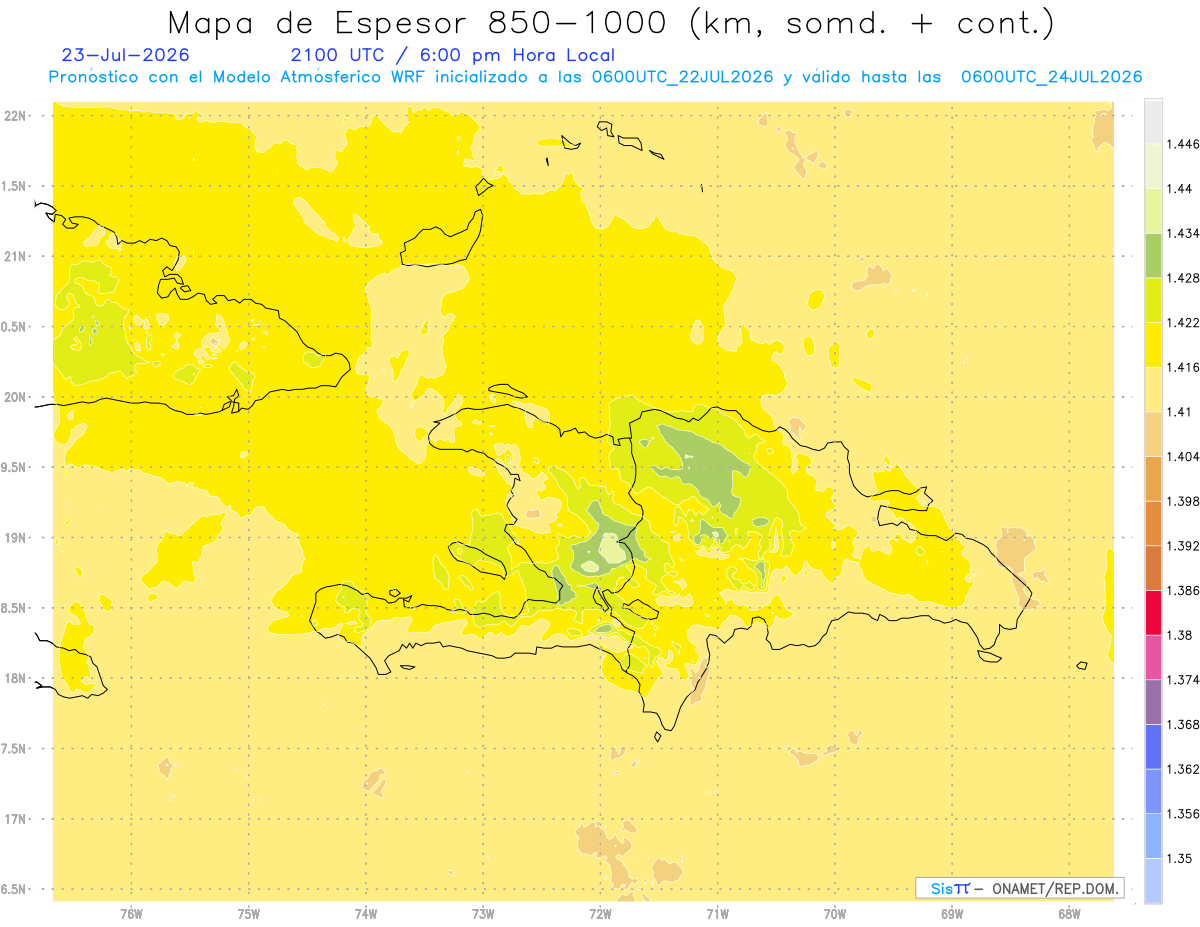
Task: Select the light gray swatch above 1.446
Action: coord(1153,121)
